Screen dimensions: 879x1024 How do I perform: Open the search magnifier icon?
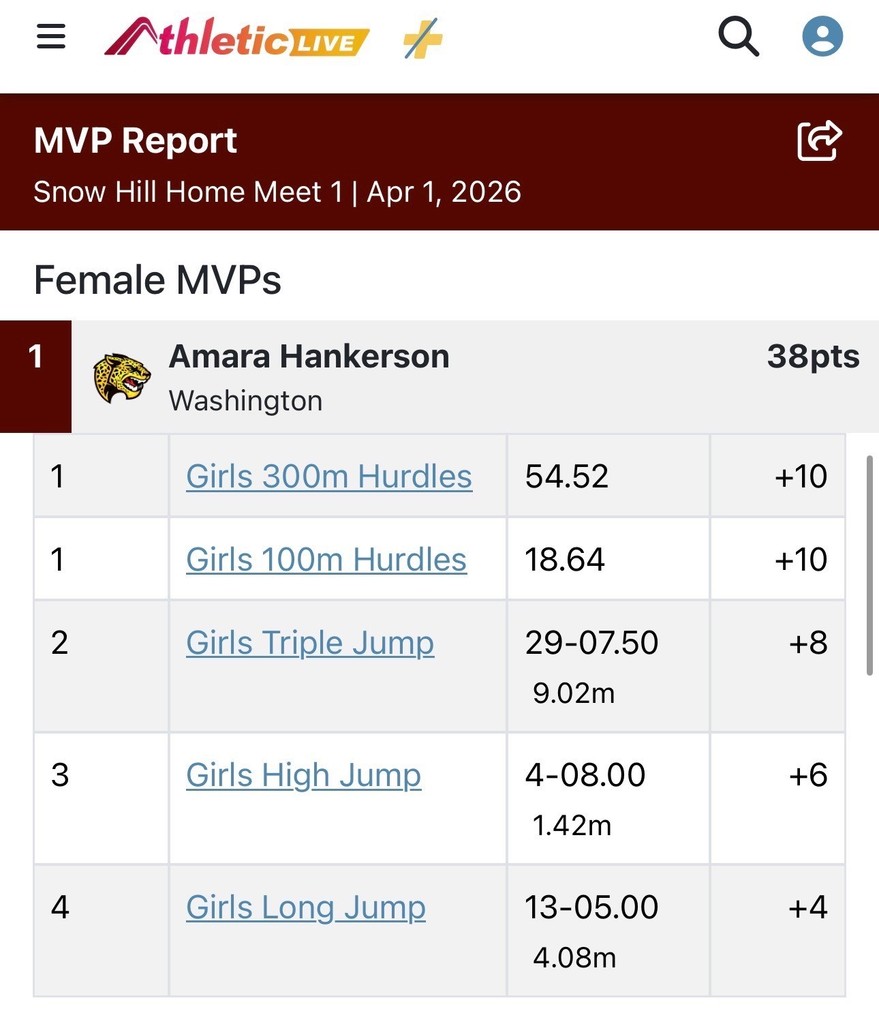(739, 38)
